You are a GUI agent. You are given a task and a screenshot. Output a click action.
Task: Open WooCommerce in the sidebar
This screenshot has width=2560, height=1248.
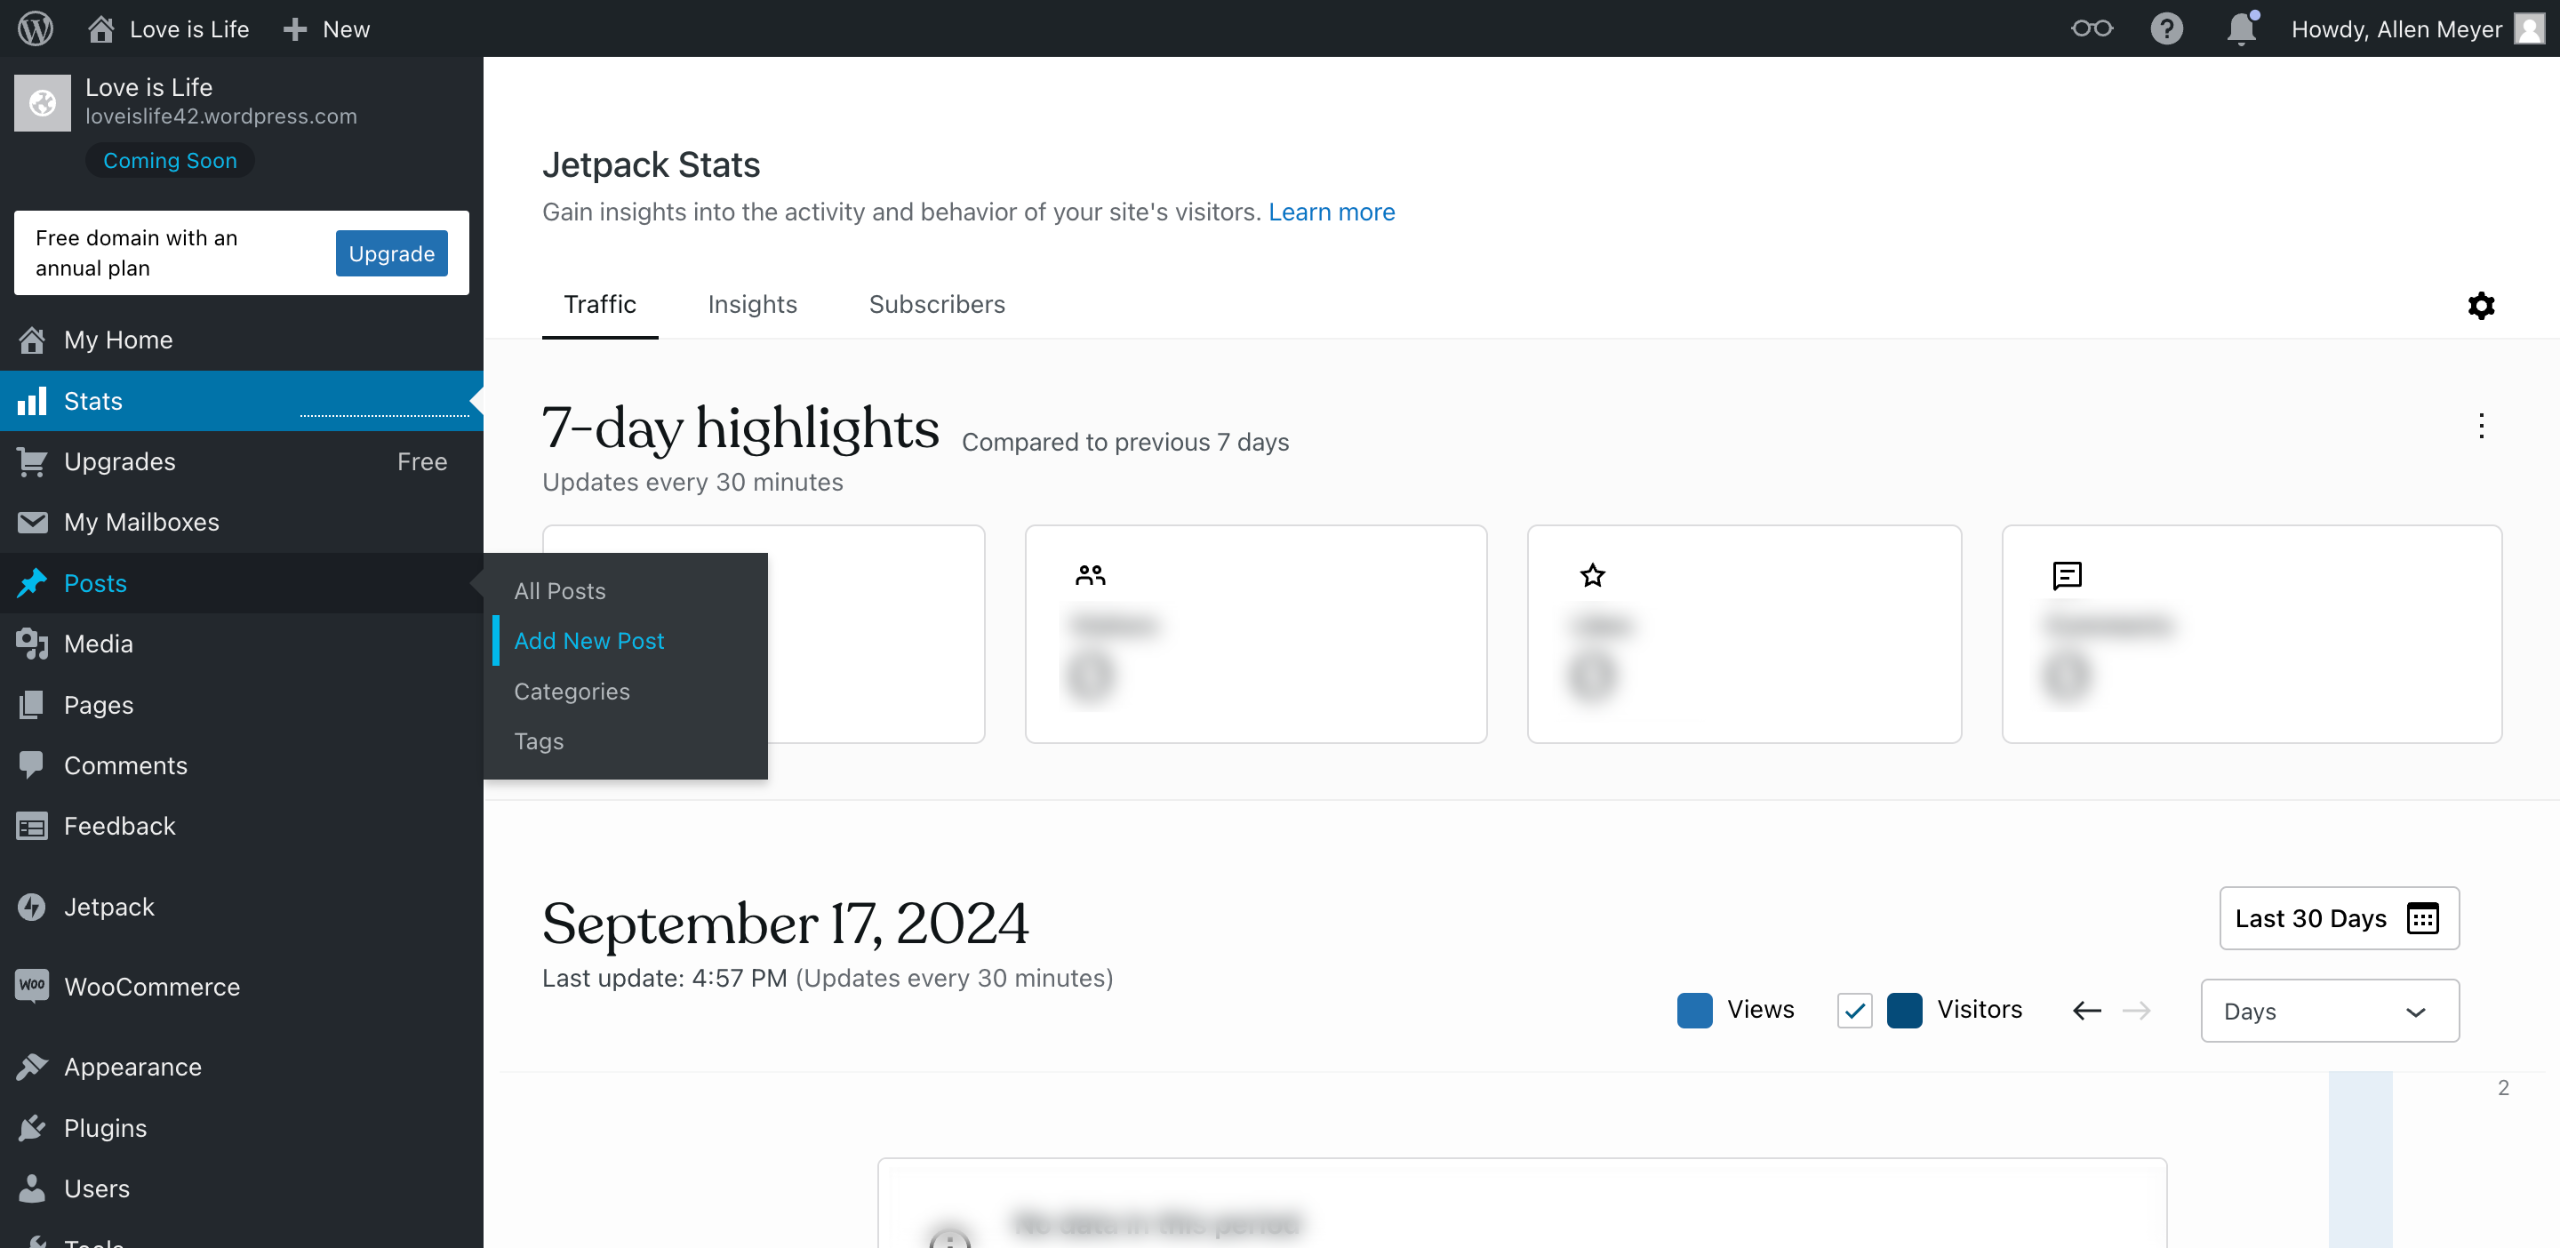pos(242,987)
